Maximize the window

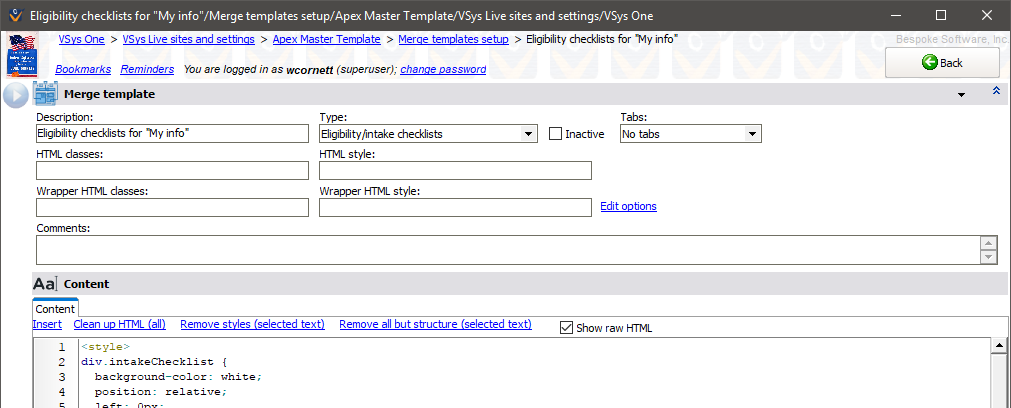tap(940, 16)
